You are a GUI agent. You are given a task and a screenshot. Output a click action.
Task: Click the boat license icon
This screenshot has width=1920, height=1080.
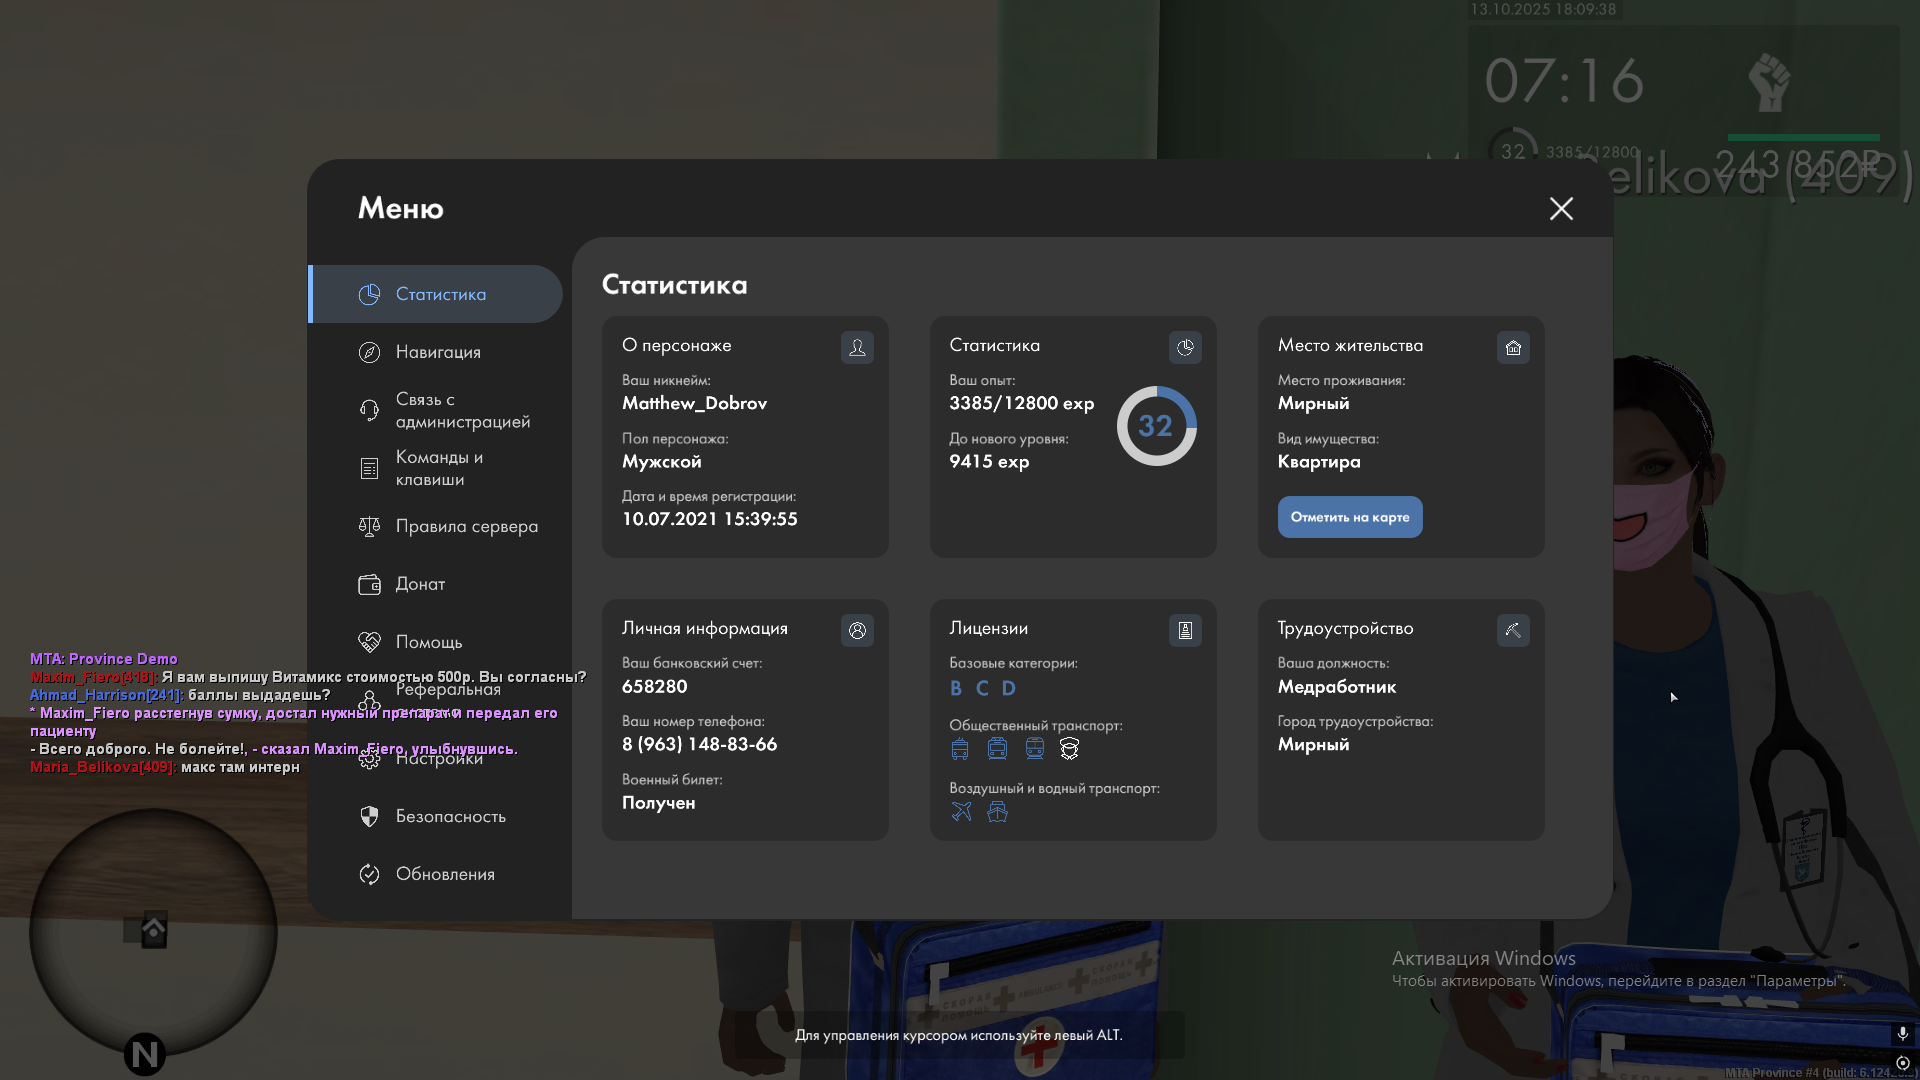click(x=997, y=811)
